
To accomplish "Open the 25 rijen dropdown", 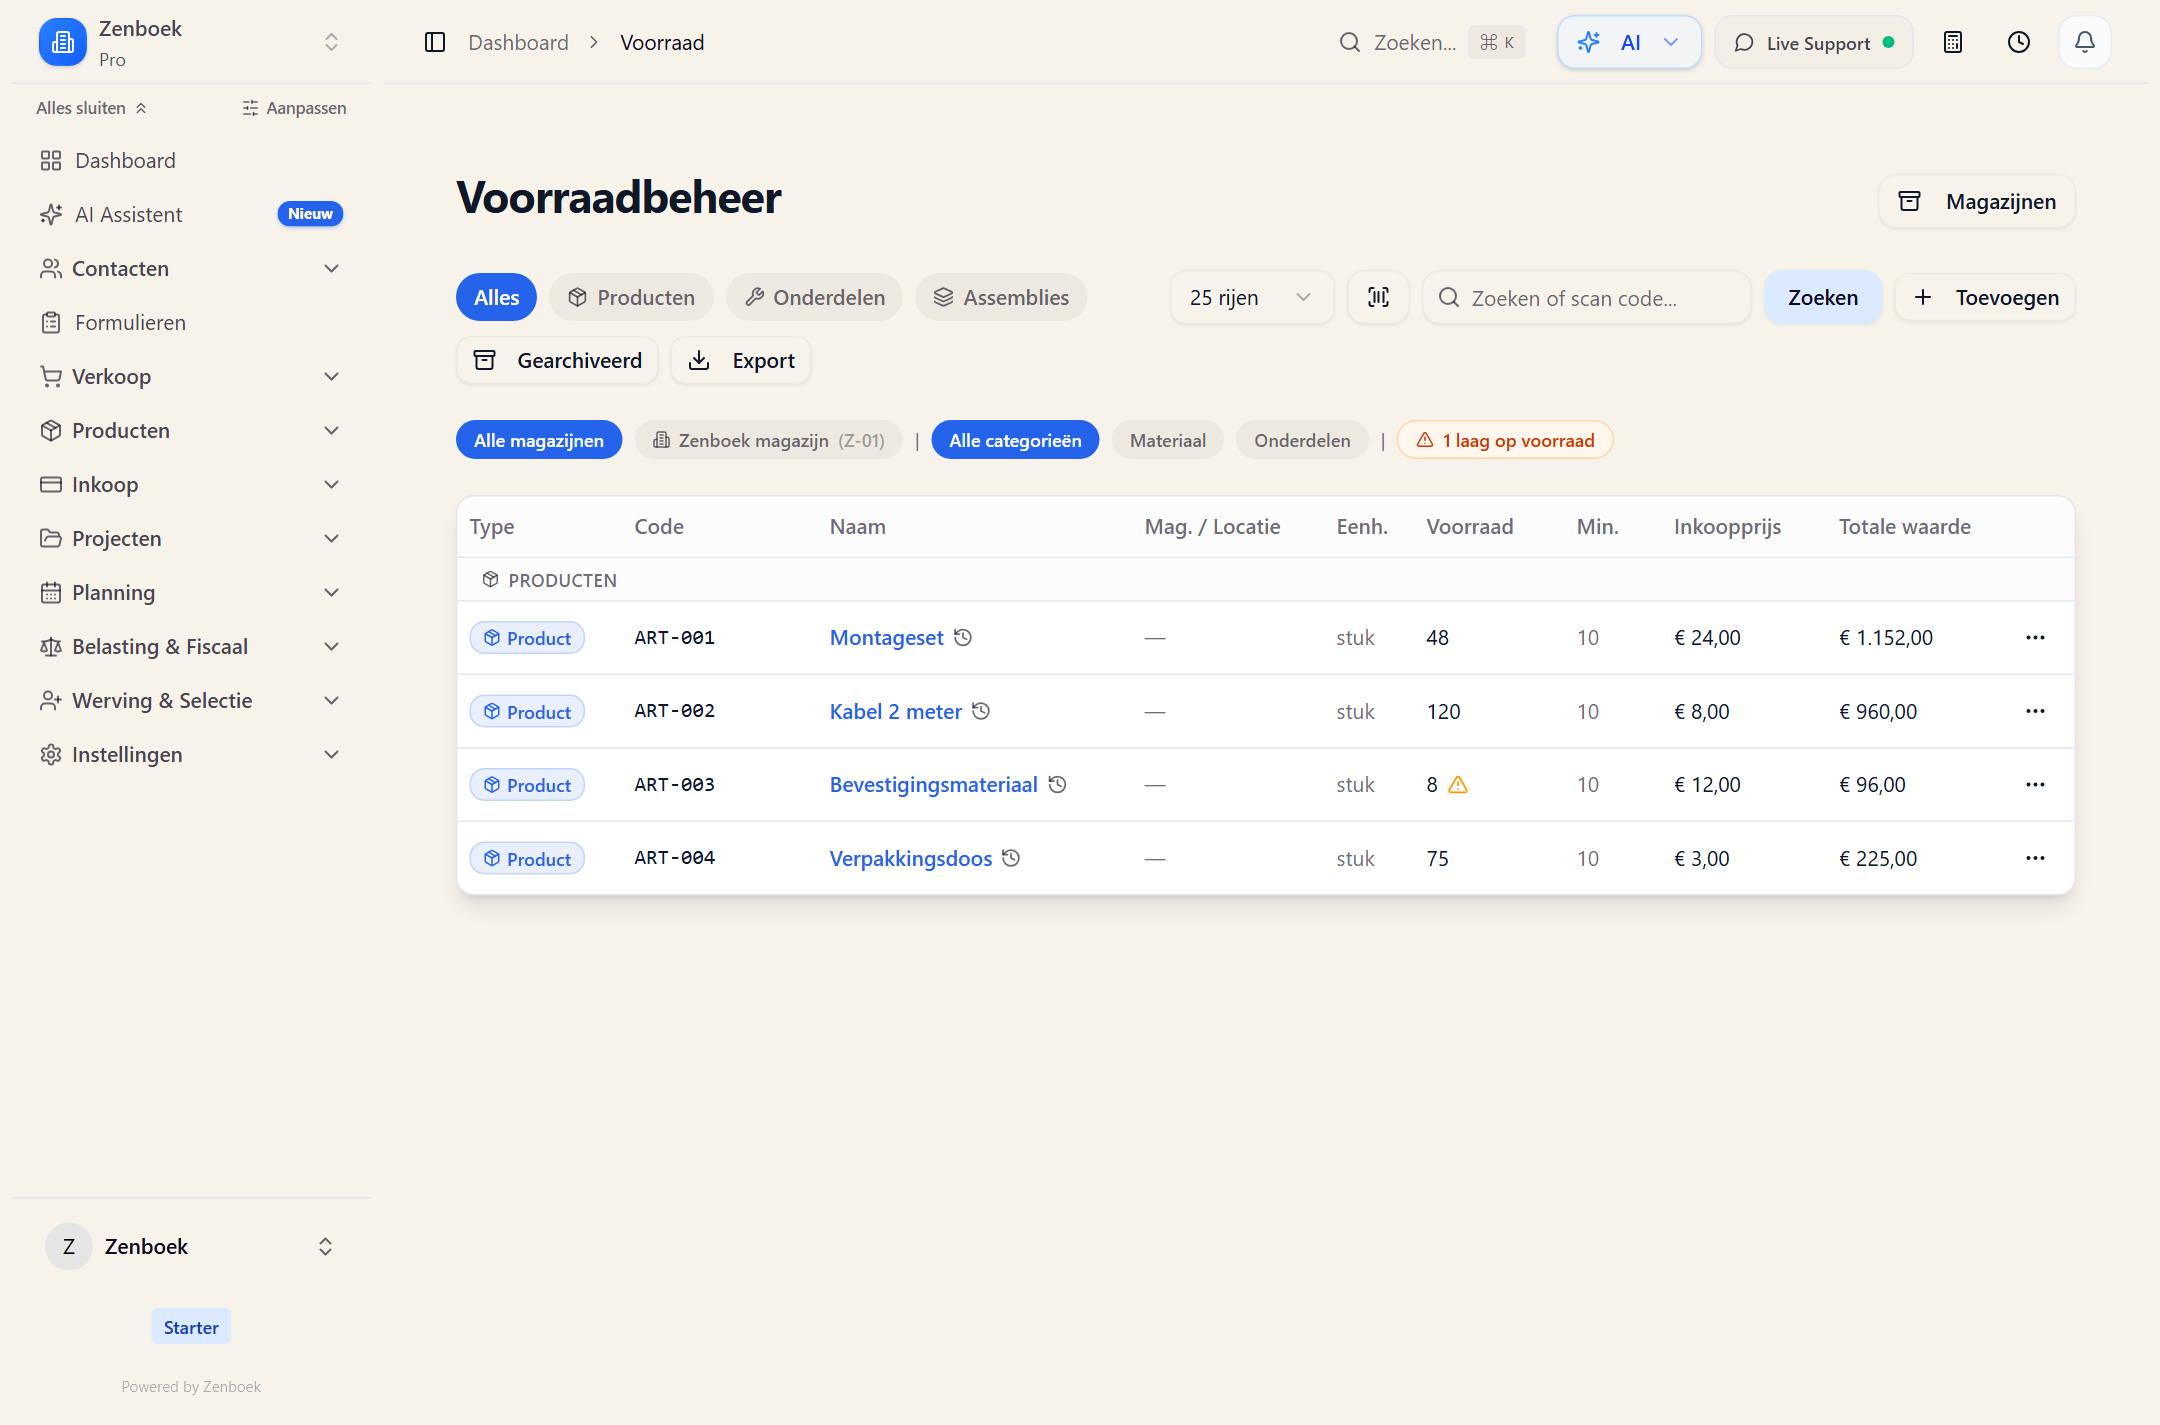I will coord(1251,298).
